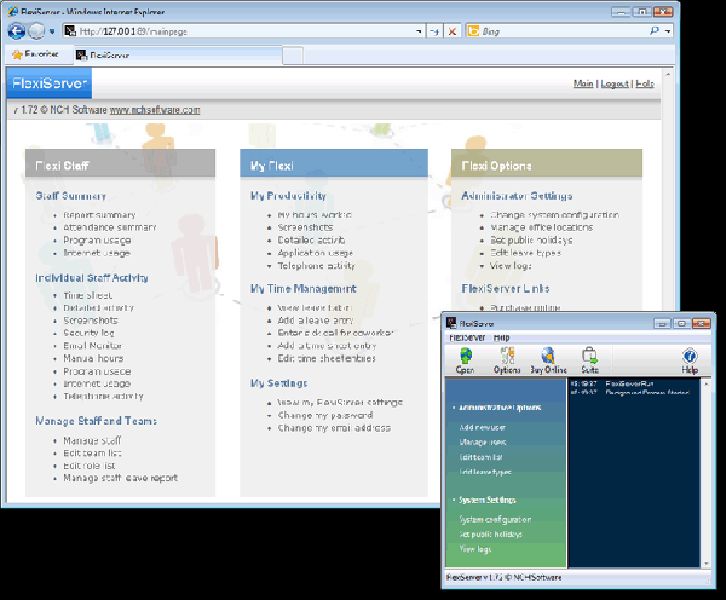The image size is (726, 600).
Task: Open Attendance summary link
Action: click(110, 228)
